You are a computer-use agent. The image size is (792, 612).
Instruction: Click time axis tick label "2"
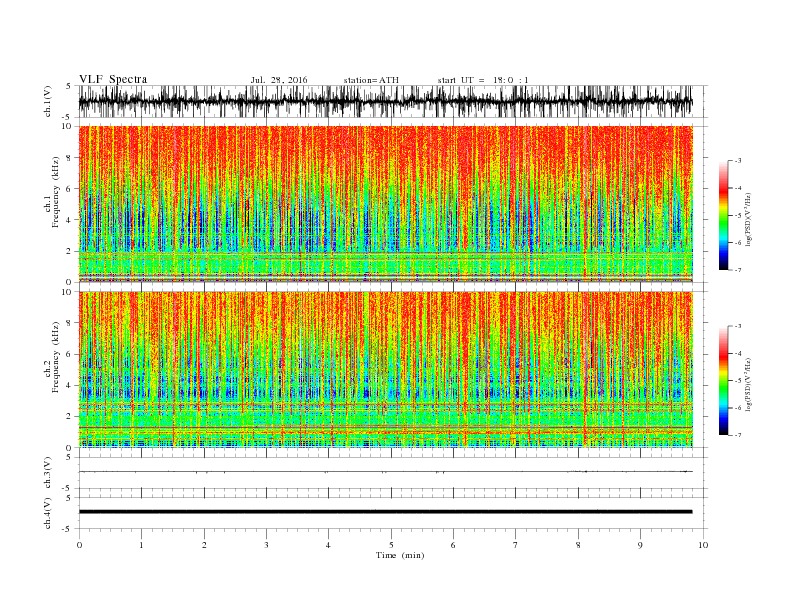point(204,545)
